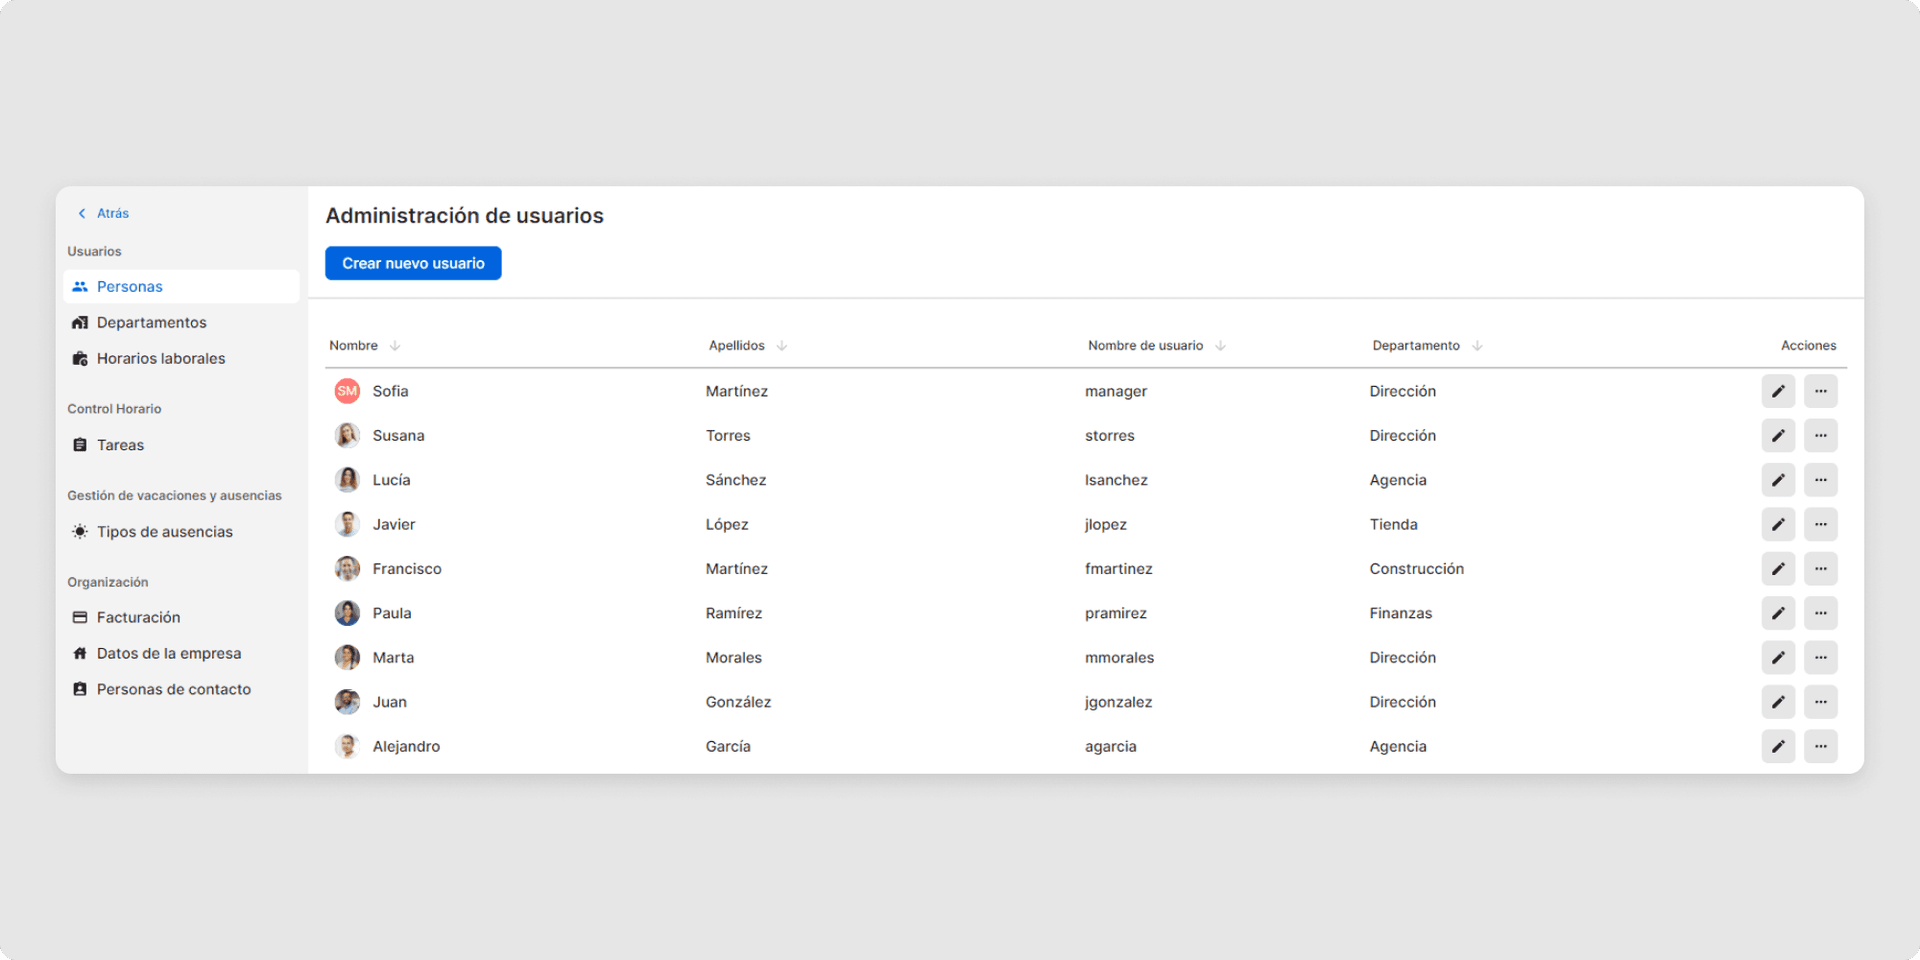The height and width of the screenshot is (960, 1920).
Task: Open three-dot menu for Francisco Martínez
Action: tap(1820, 569)
